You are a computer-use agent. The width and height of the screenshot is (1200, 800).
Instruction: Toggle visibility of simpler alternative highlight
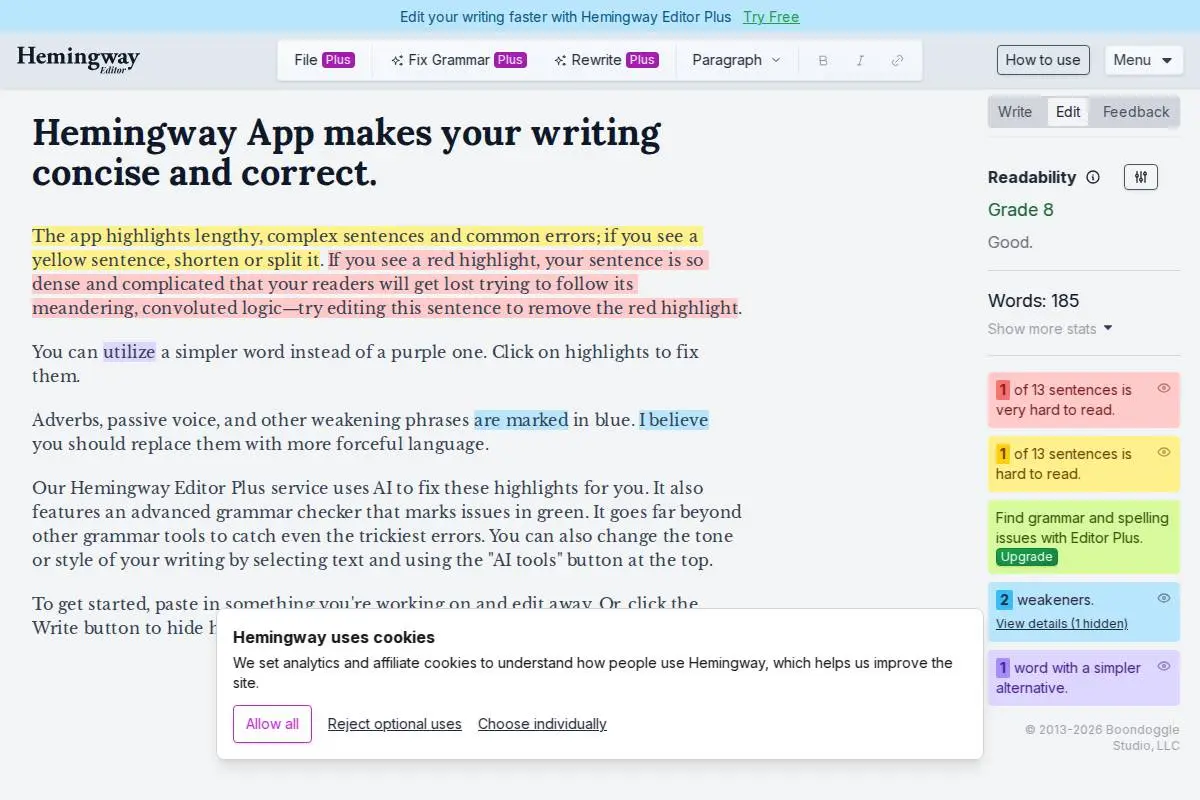pos(1164,666)
